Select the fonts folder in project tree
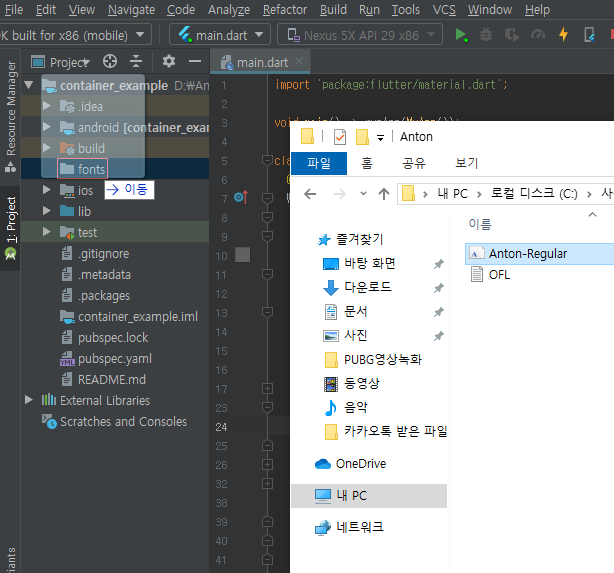 pos(82,169)
